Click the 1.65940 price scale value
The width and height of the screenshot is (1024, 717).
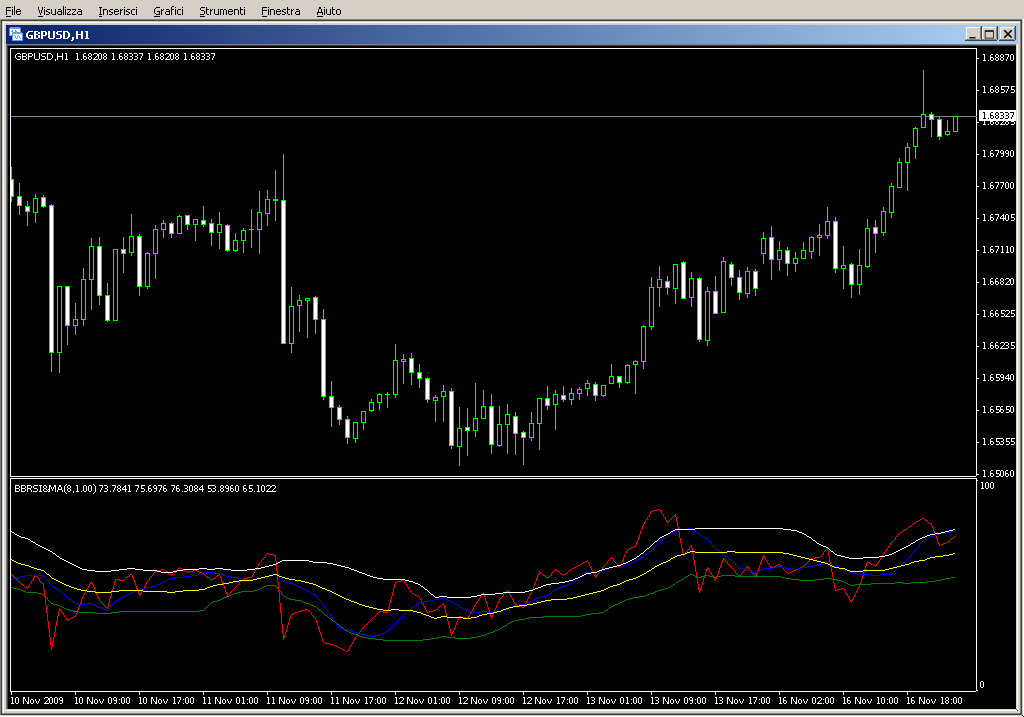998,377
